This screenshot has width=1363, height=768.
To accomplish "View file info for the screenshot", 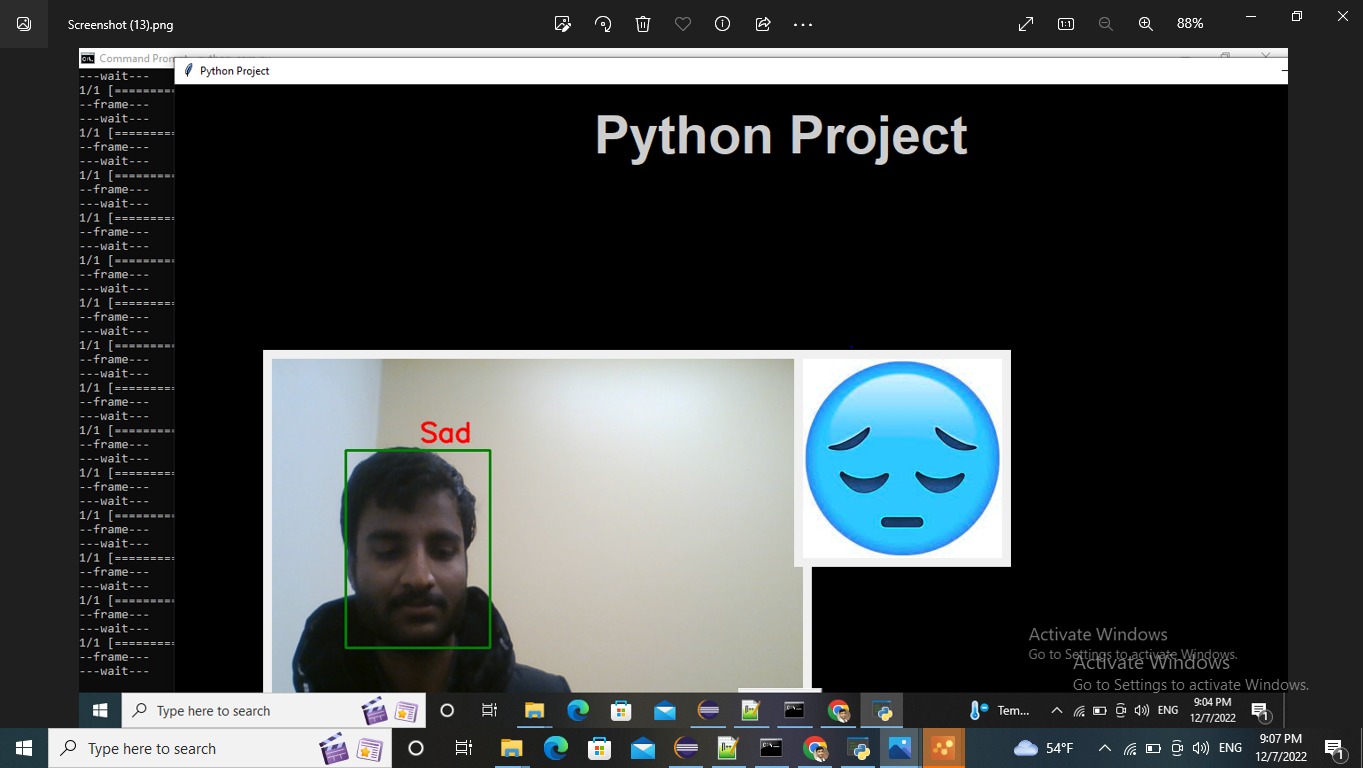I will click(x=722, y=23).
